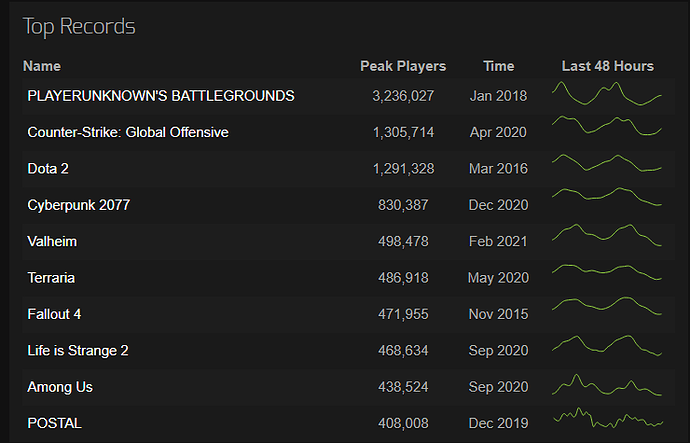This screenshot has height=443, width=690.
Task: Click the Mar 2016 time cell
Action: [x=498, y=169]
